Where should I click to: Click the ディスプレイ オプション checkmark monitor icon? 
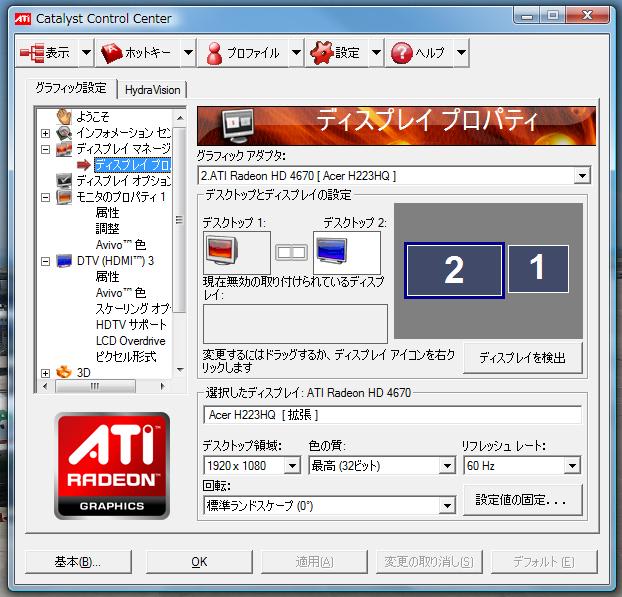coord(63,180)
